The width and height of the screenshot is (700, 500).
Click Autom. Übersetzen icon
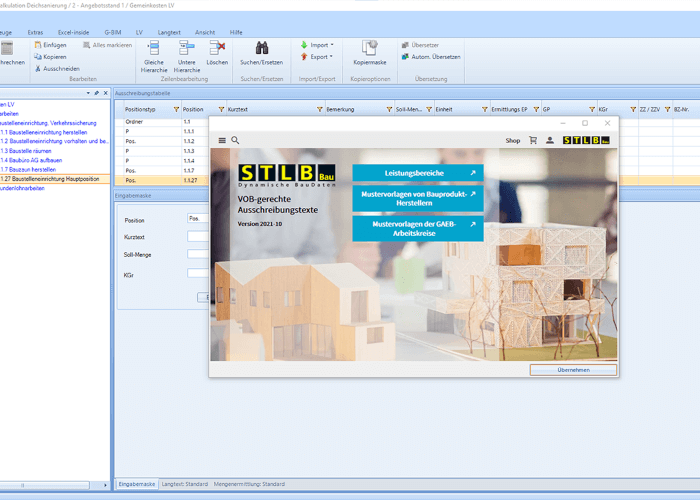pyautogui.click(x=405, y=57)
